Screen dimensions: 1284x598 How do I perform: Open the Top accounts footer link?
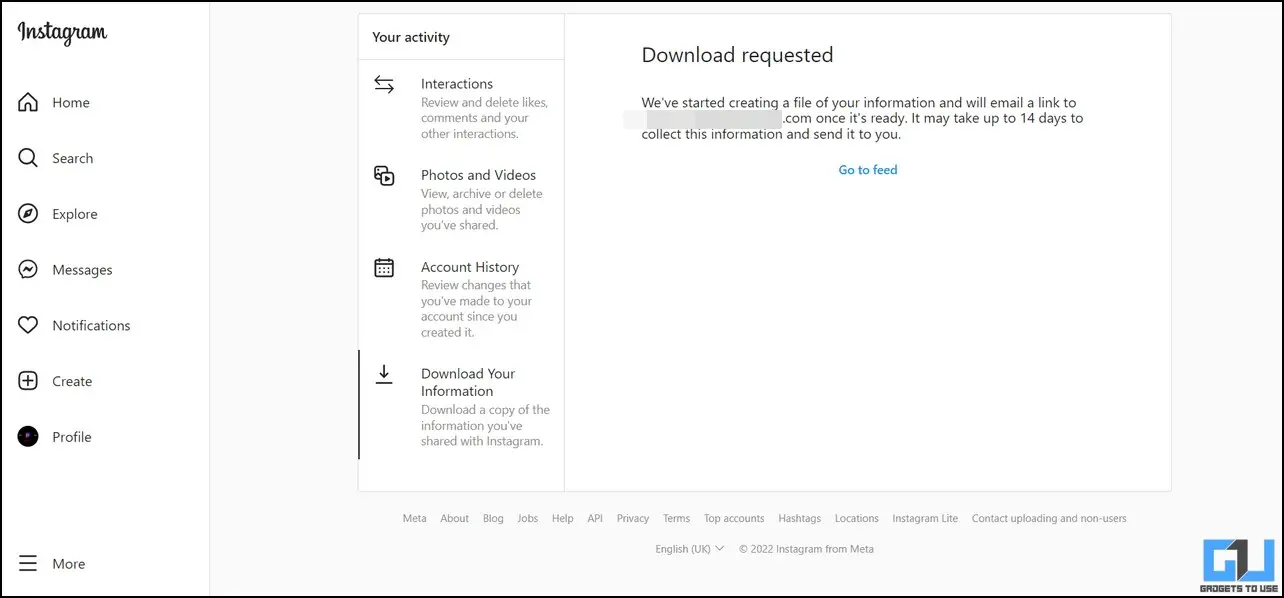(x=734, y=518)
